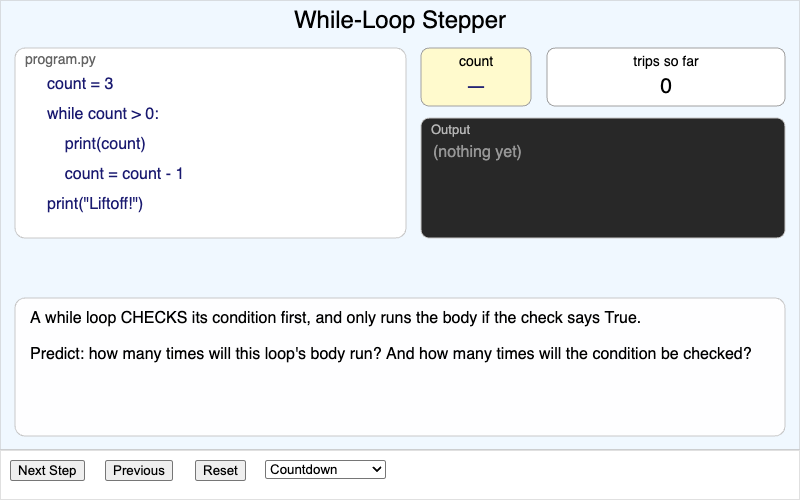The height and width of the screenshot is (502, 800).
Task: Go back with the Previous button
Action: [139, 470]
